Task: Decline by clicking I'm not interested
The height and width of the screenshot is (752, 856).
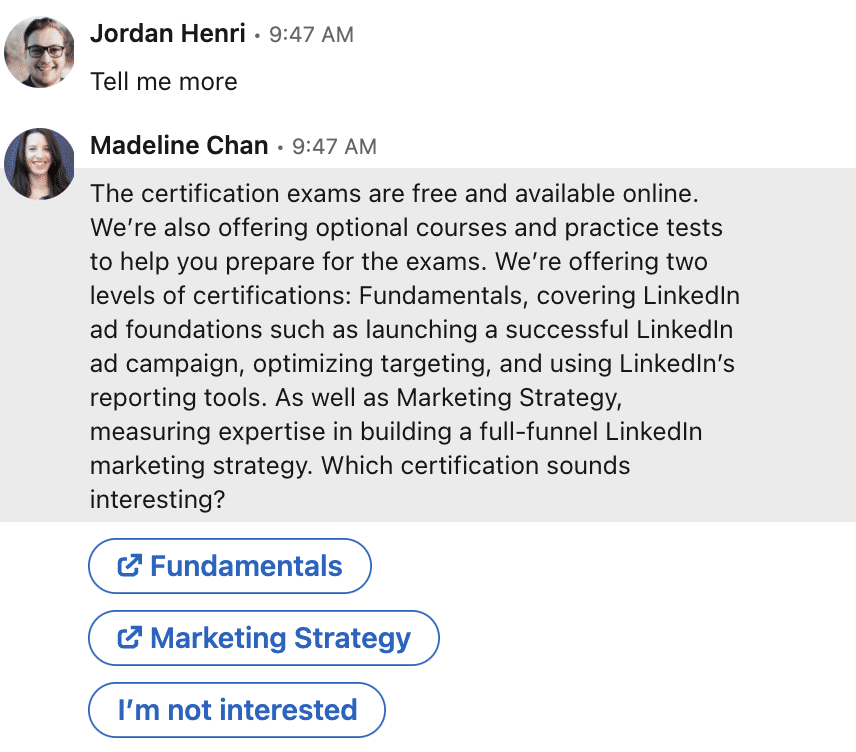Action: [236, 710]
